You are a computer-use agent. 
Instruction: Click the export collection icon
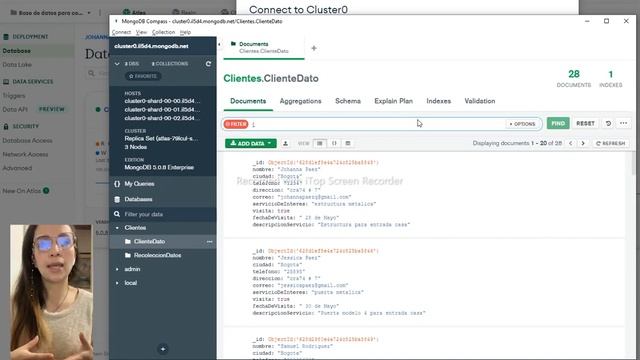285,143
